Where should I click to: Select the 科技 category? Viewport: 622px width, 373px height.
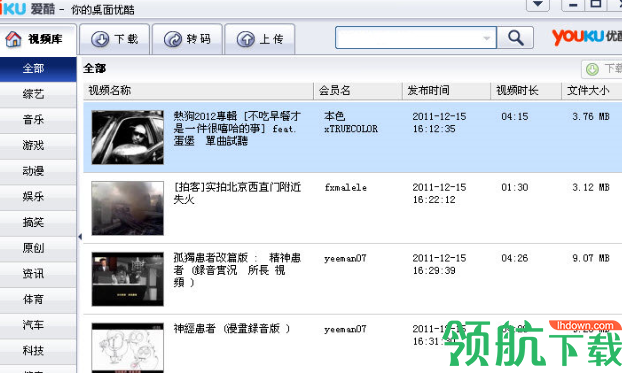38,351
